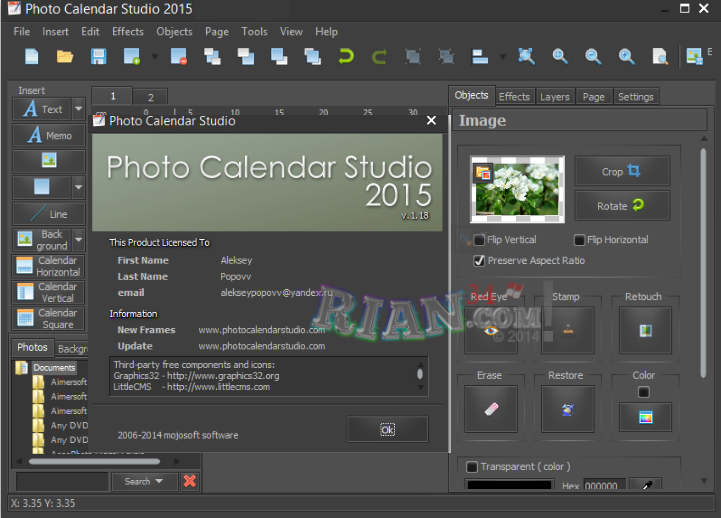Click the Undo green arrow icon
The width and height of the screenshot is (721, 518).
tap(346, 57)
